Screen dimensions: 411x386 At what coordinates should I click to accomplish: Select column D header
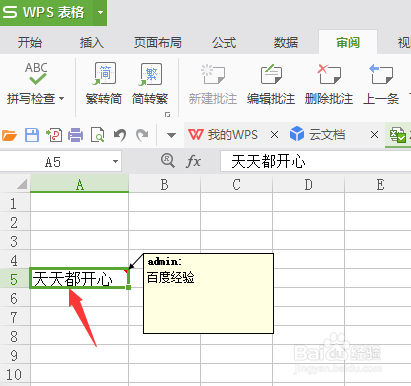(x=308, y=184)
